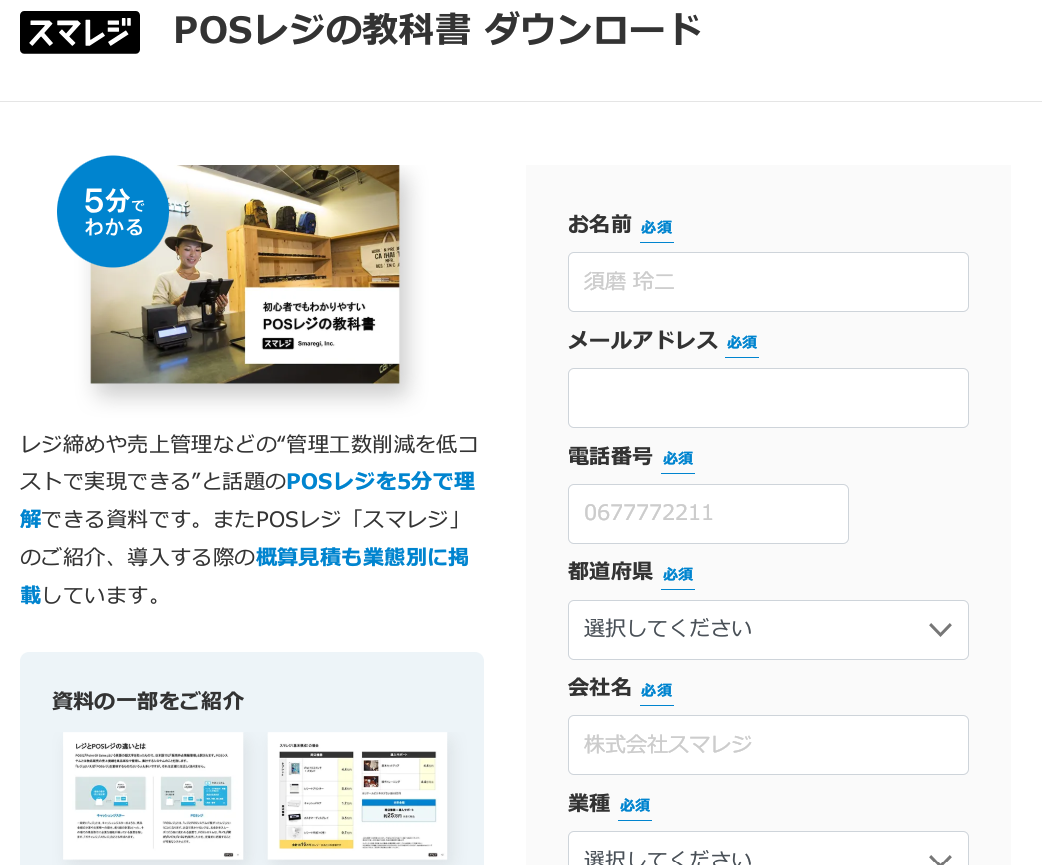Select the 電話番号 input field
This screenshot has height=865, width=1042.
point(707,514)
